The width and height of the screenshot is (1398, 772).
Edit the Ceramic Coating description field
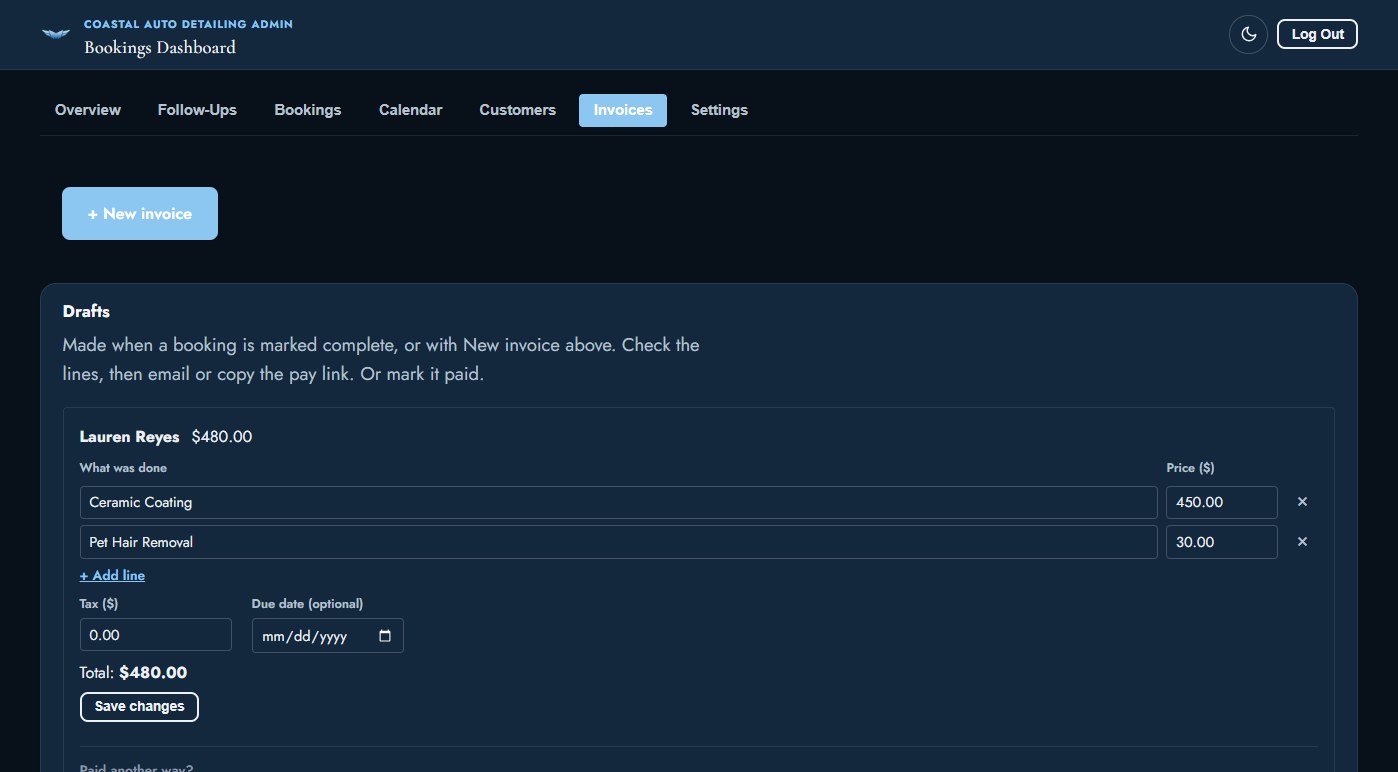tap(618, 502)
